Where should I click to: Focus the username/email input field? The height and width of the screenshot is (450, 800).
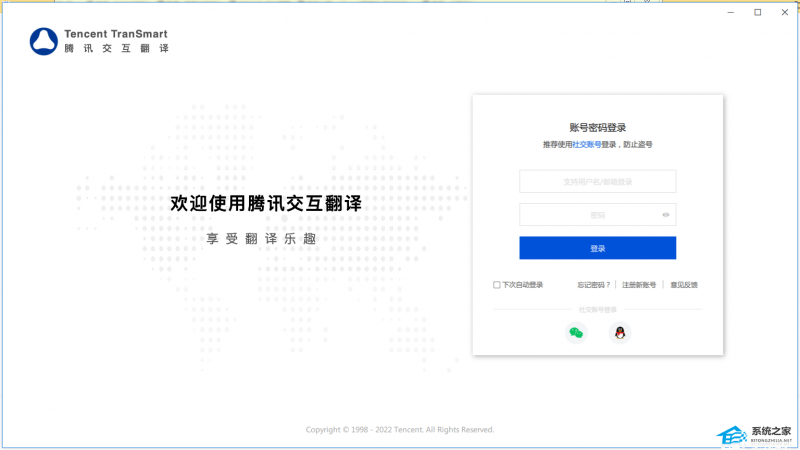pyautogui.click(x=597, y=182)
